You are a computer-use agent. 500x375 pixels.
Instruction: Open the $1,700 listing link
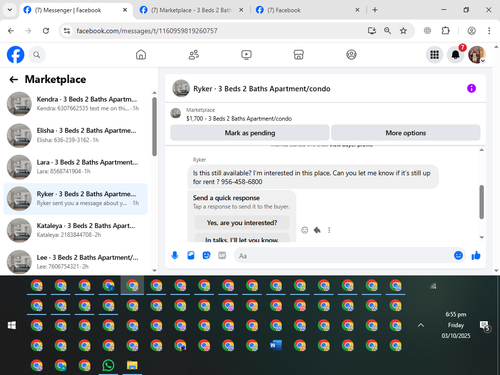[239, 119]
